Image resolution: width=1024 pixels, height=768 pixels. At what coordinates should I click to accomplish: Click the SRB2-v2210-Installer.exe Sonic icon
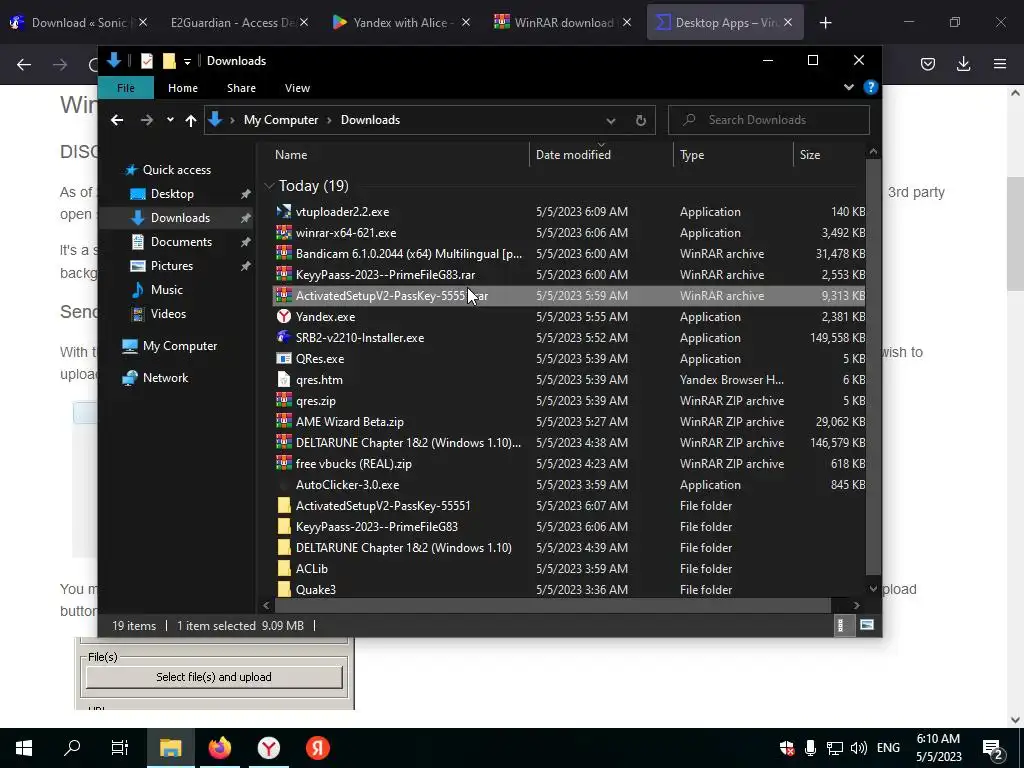point(283,338)
